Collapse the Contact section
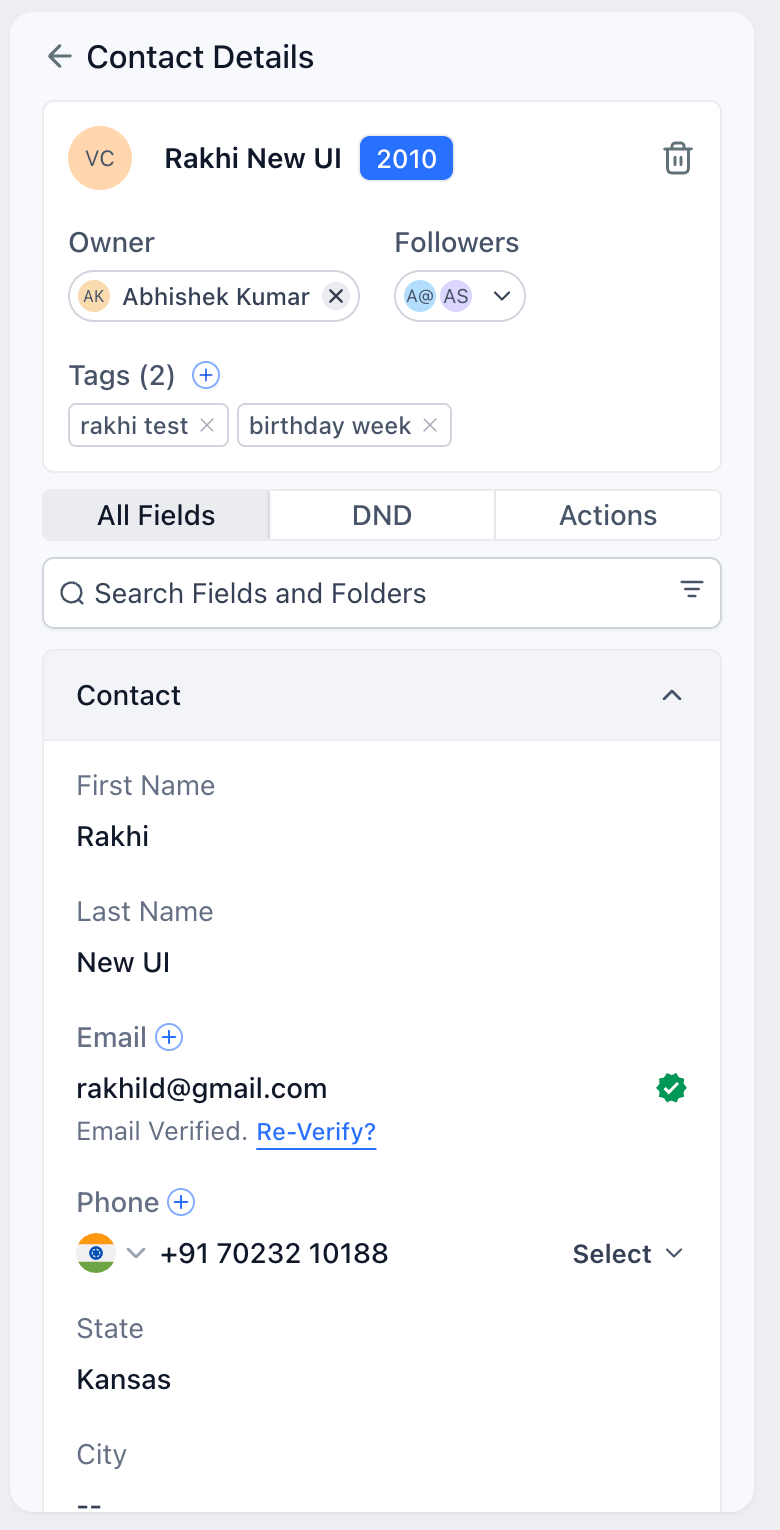The image size is (780, 1530). [x=672, y=695]
